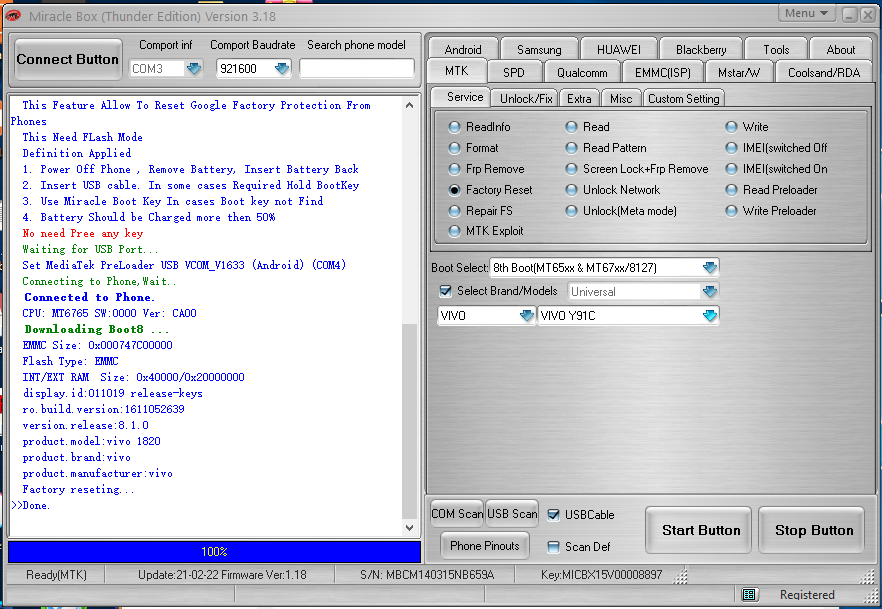The height and width of the screenshot is (609, 882).
Task: Select the MTK tab
Action: point(456,71)
